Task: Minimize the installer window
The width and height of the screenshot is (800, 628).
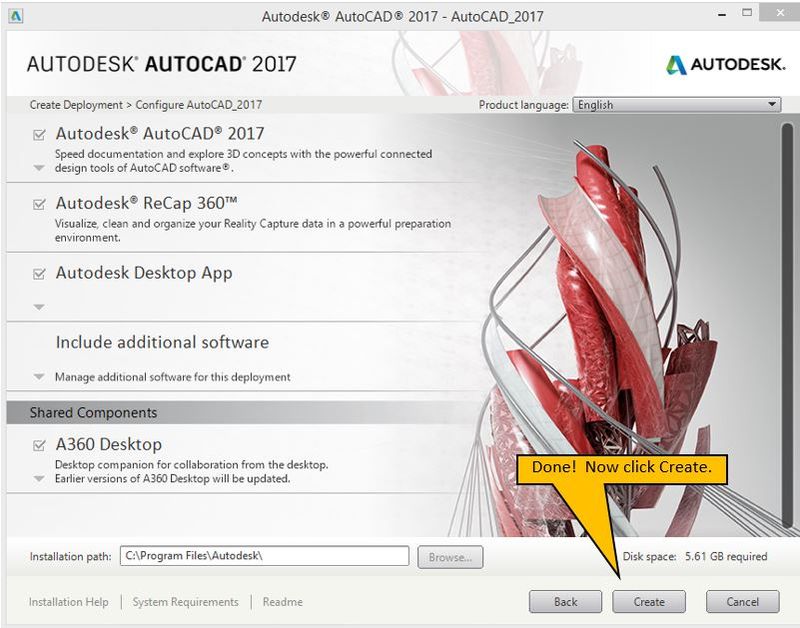Action: [x=722, y=15]
